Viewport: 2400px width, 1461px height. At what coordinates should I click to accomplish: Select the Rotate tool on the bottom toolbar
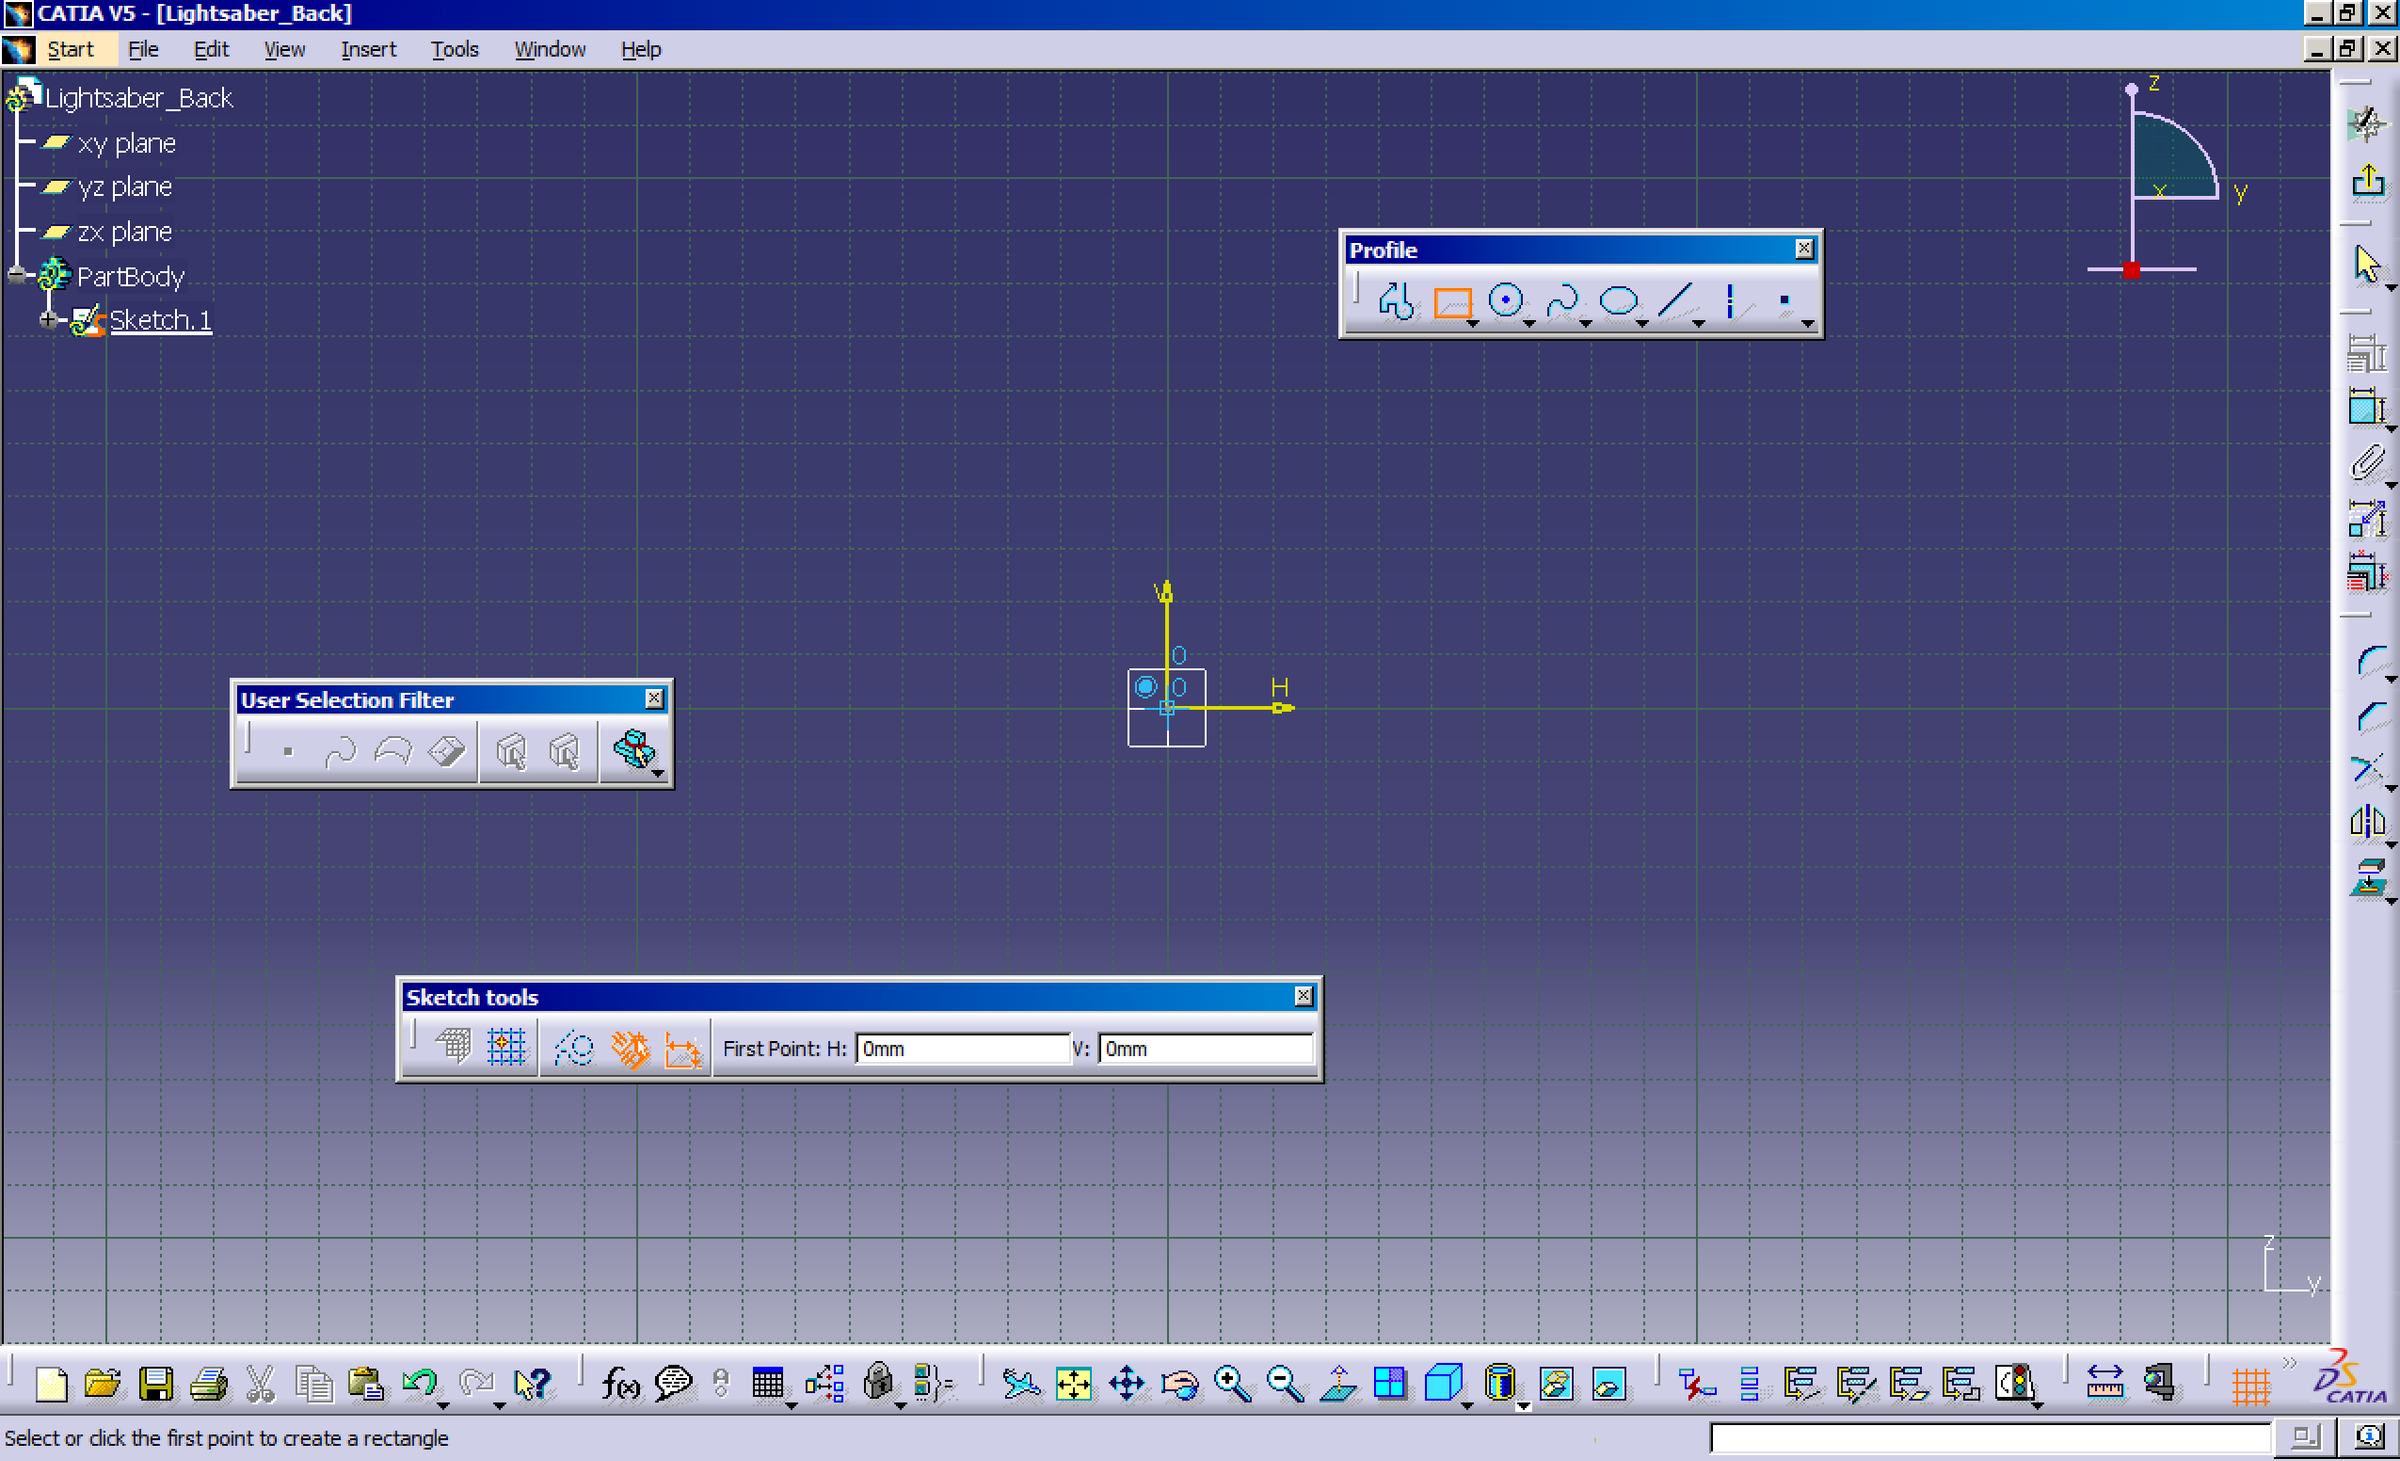point(1180,1385)
